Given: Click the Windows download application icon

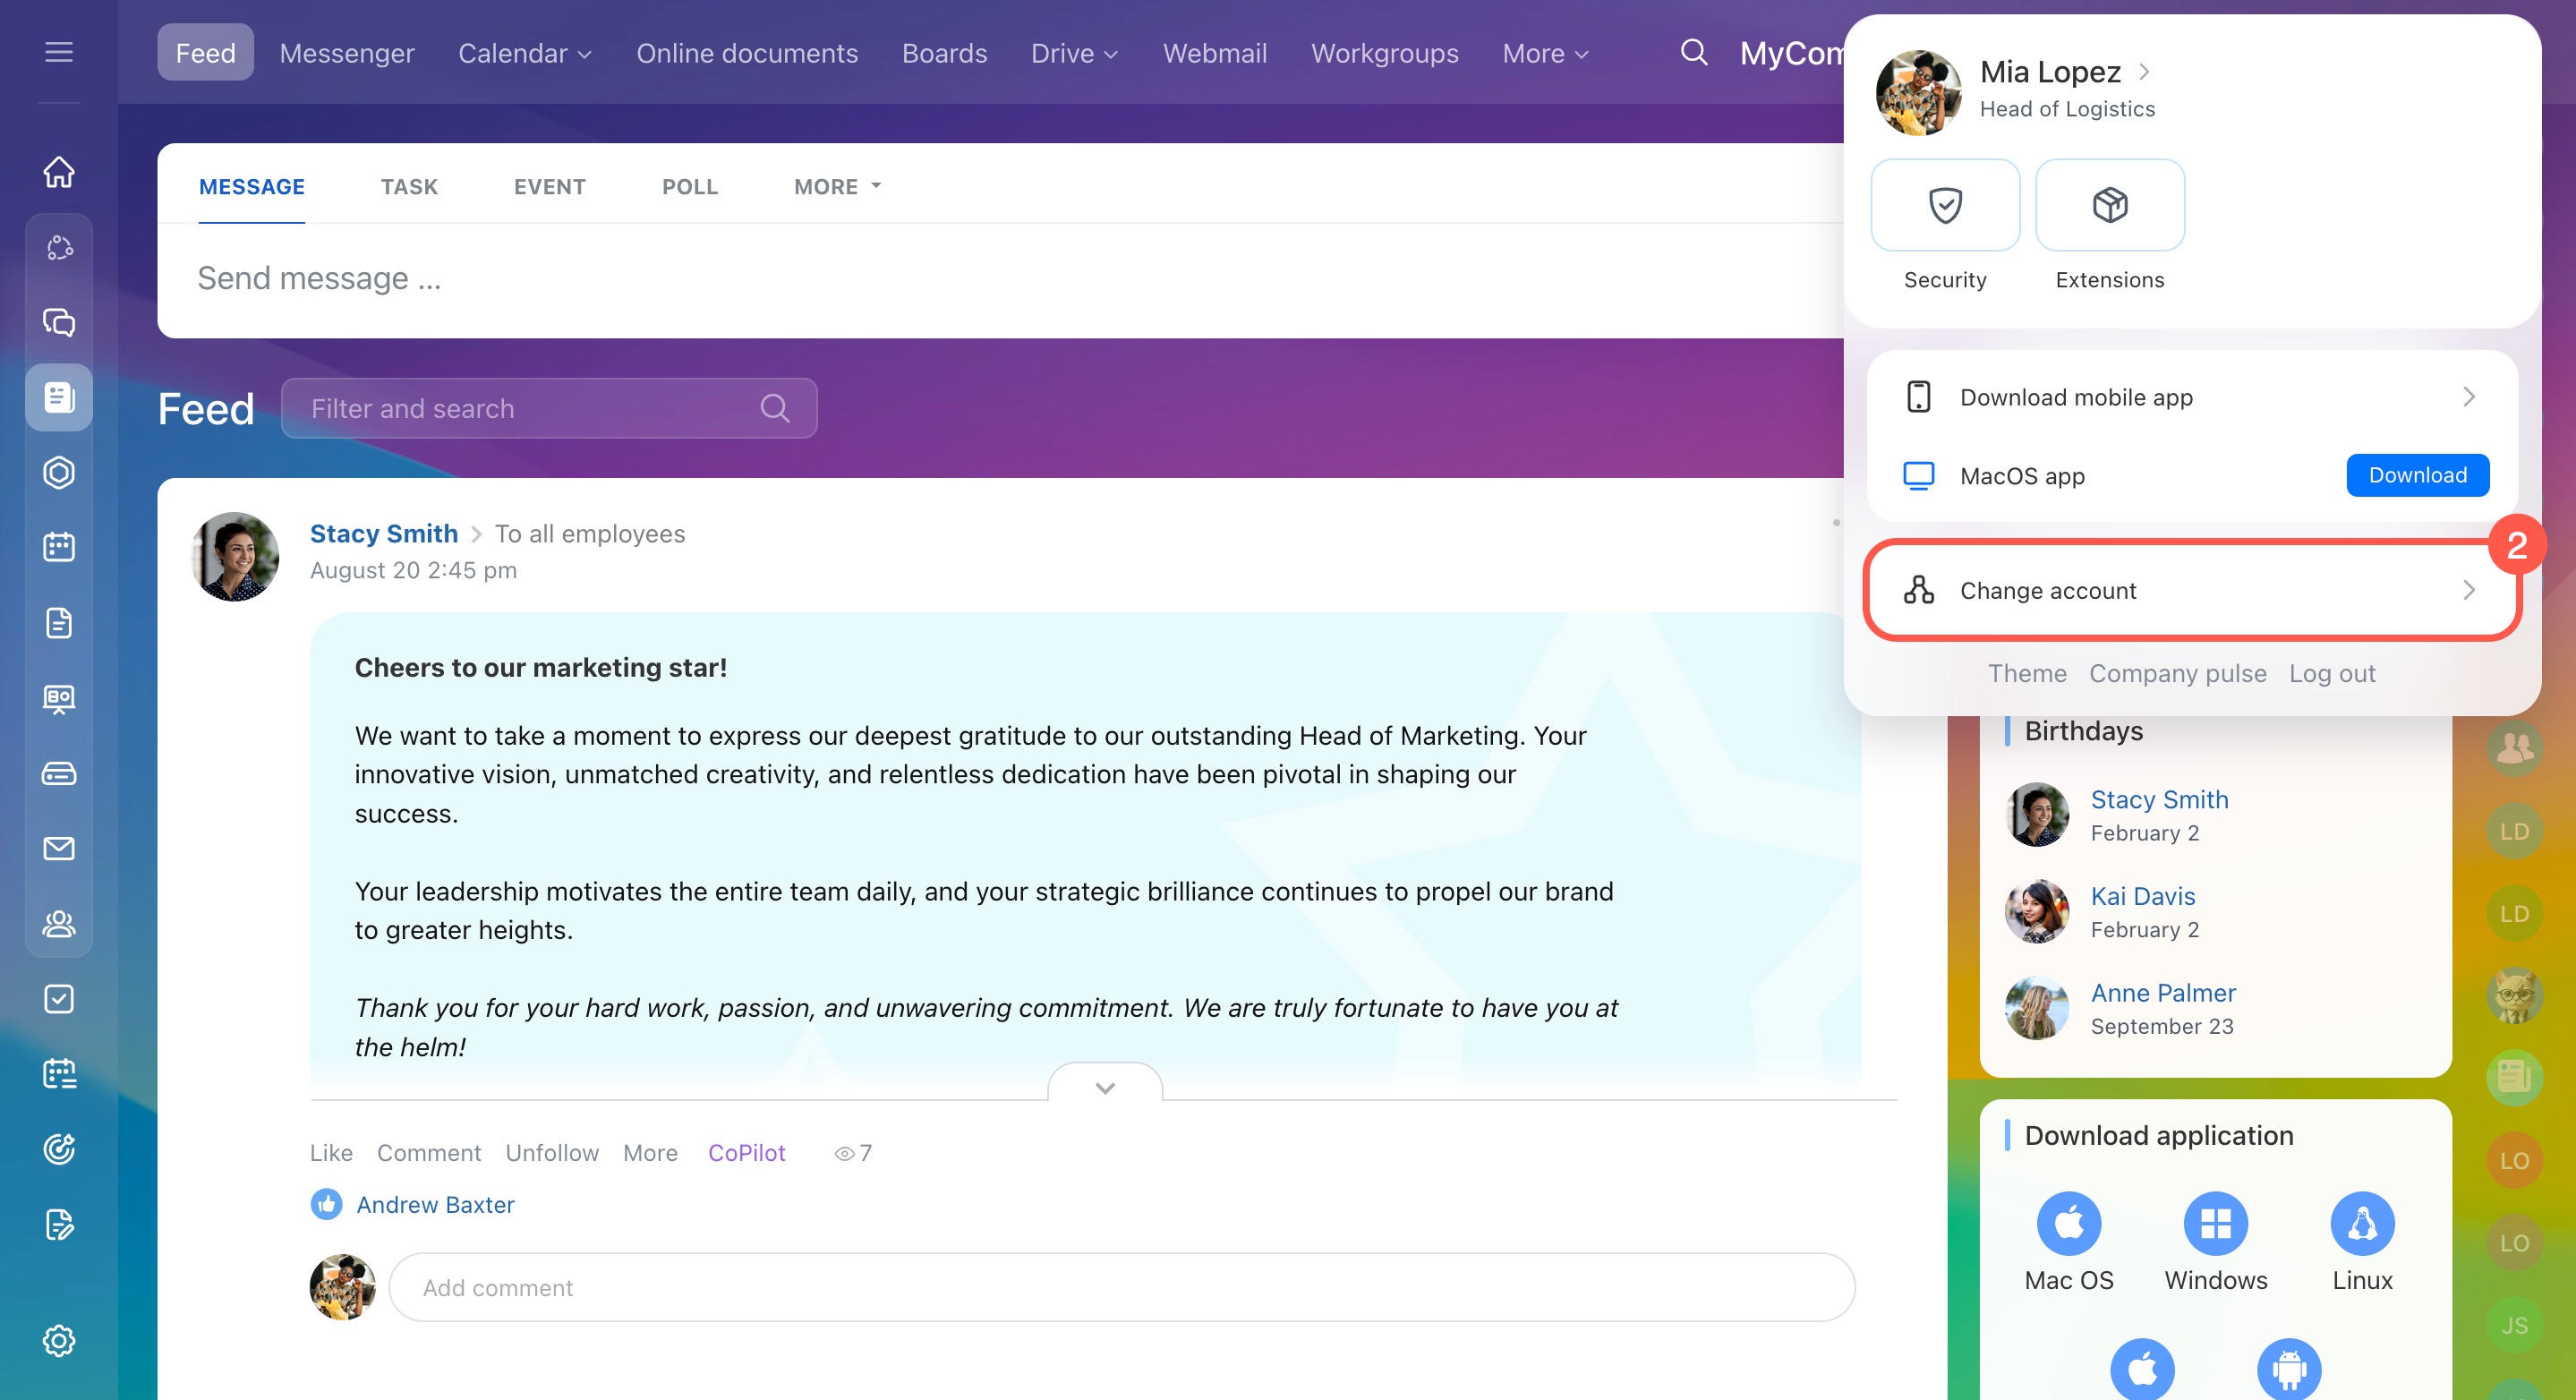Looking at the screenshot, I should [x=2215, y=1224].
